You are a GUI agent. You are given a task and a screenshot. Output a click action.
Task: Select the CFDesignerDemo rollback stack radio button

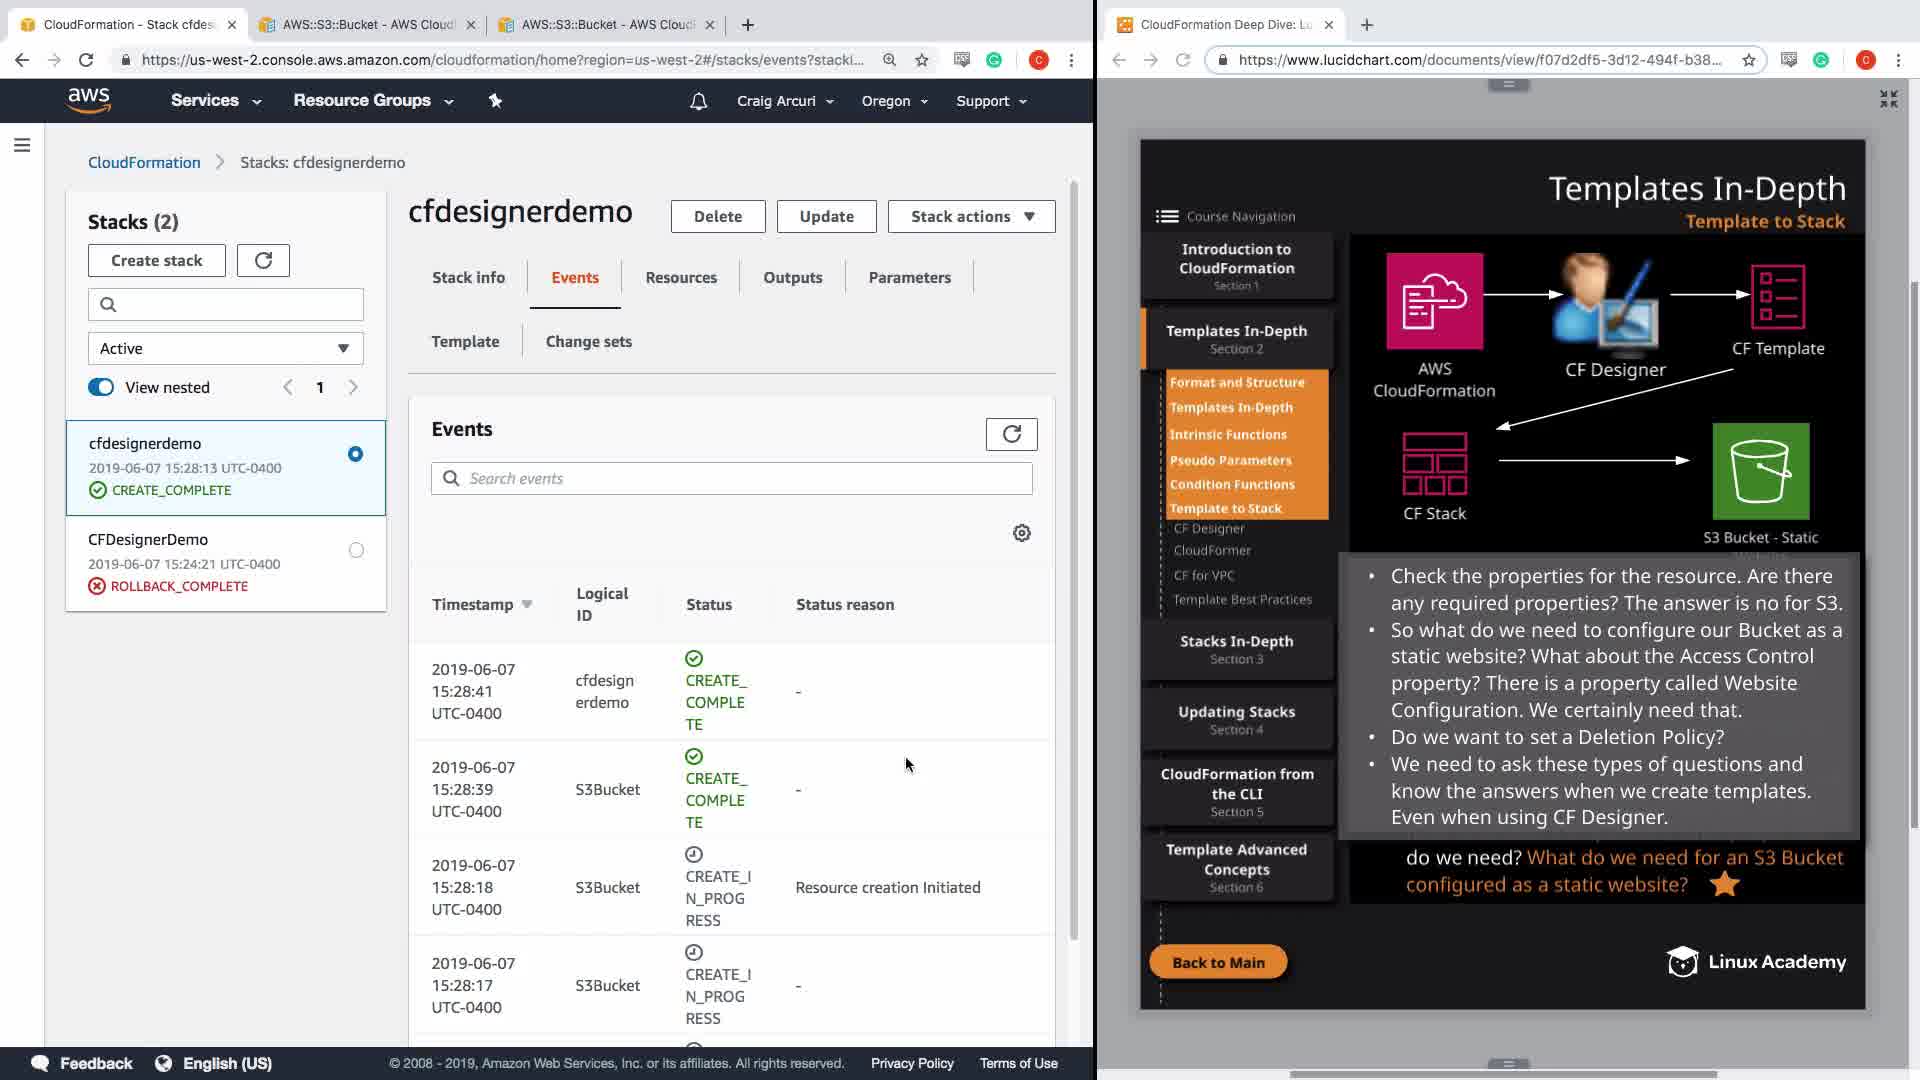[x=356, y=551]
